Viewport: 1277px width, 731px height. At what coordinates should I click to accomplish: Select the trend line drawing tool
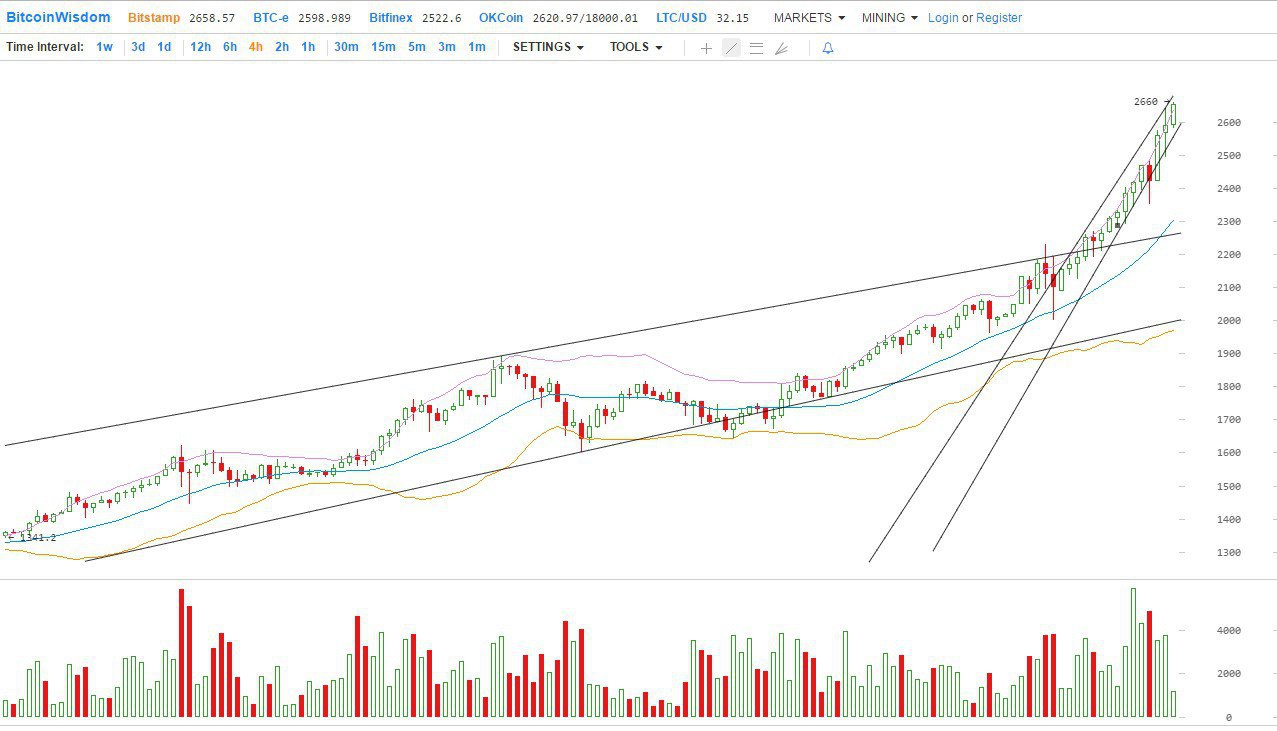click(x=731, y=48)
